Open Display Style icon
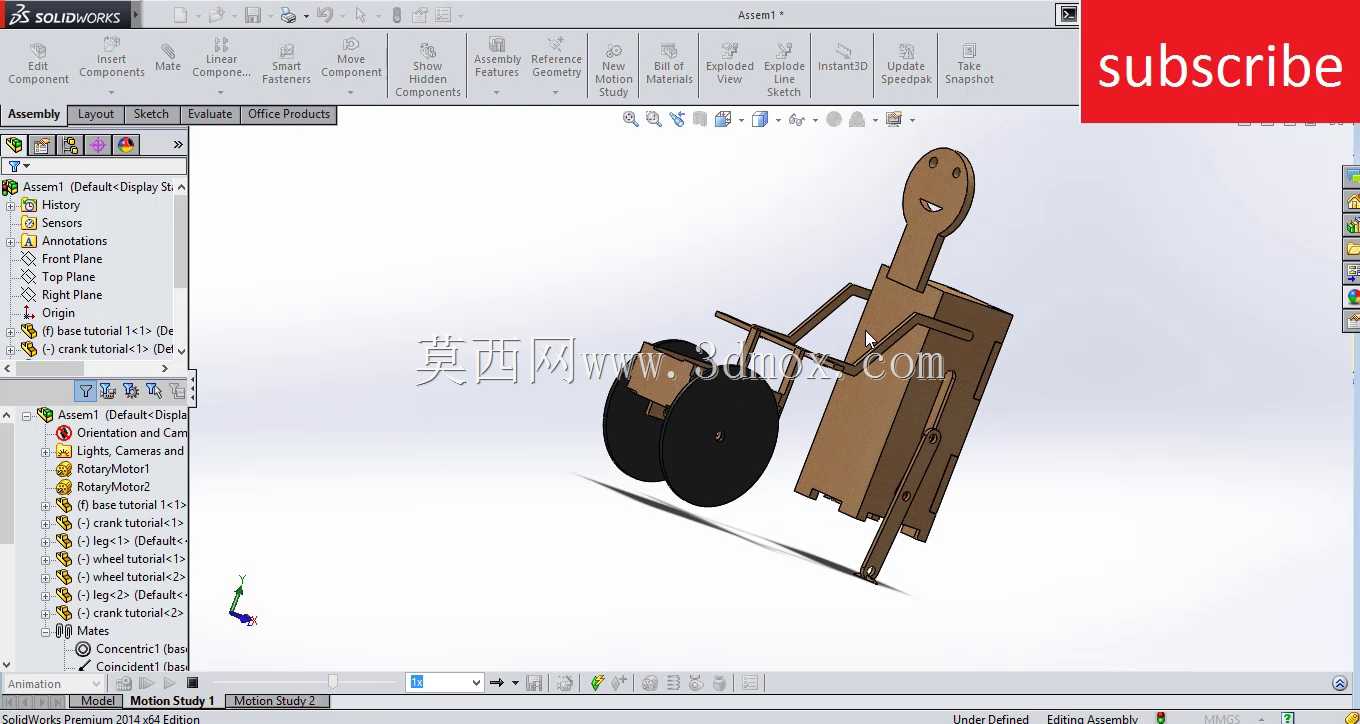Image resolution: width=1360 pixels, height=724 pixels. click(x=760, y=119)
